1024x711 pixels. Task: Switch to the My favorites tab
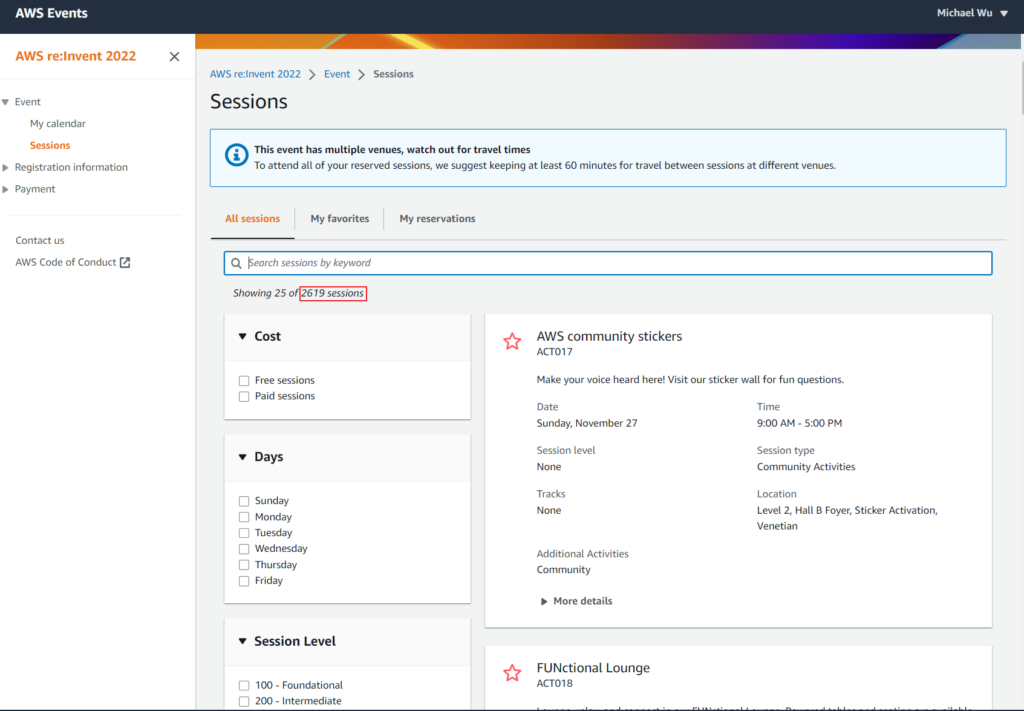coord(339,218)
